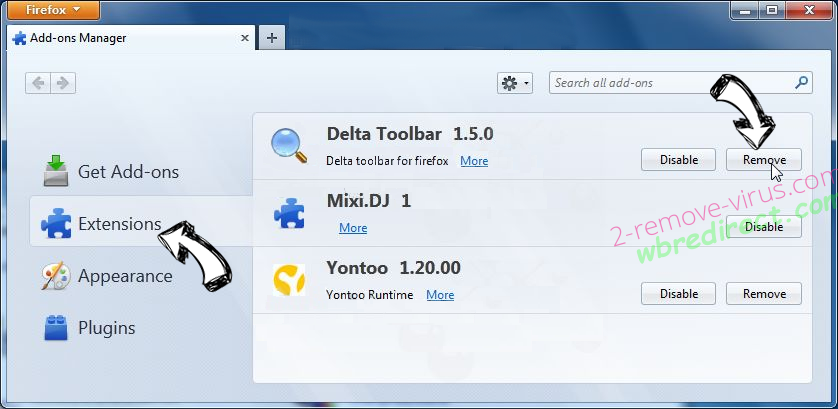
Task: Select the Extensions category
Action: [119, 224]
